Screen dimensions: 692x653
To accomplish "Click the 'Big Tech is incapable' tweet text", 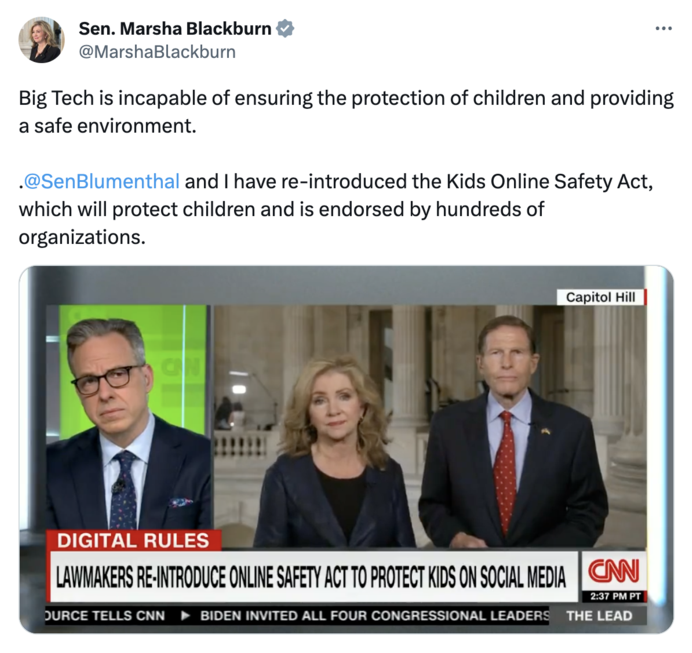I will [346, 112].
